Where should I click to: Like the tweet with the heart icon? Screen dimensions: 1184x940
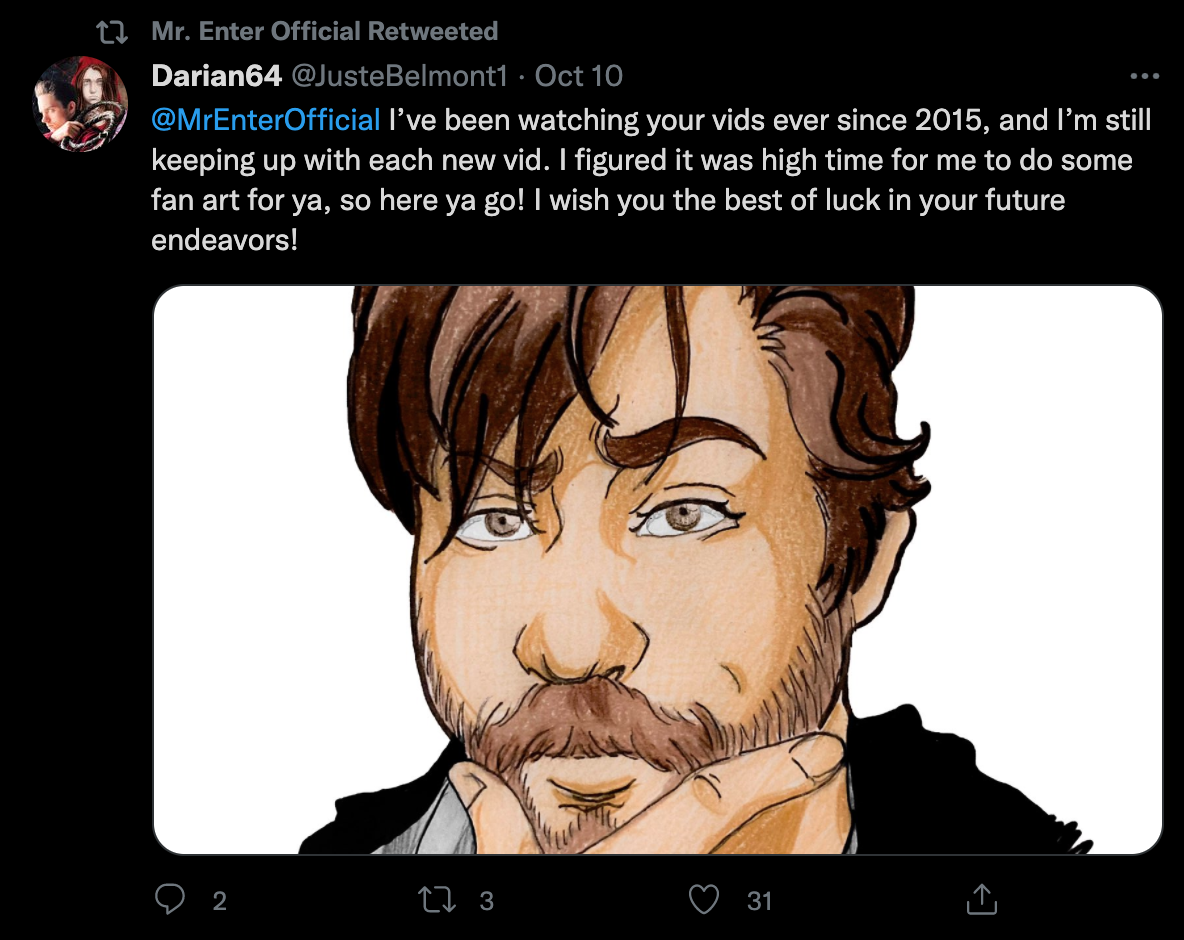pyautogui.click(x=705, y=900)
